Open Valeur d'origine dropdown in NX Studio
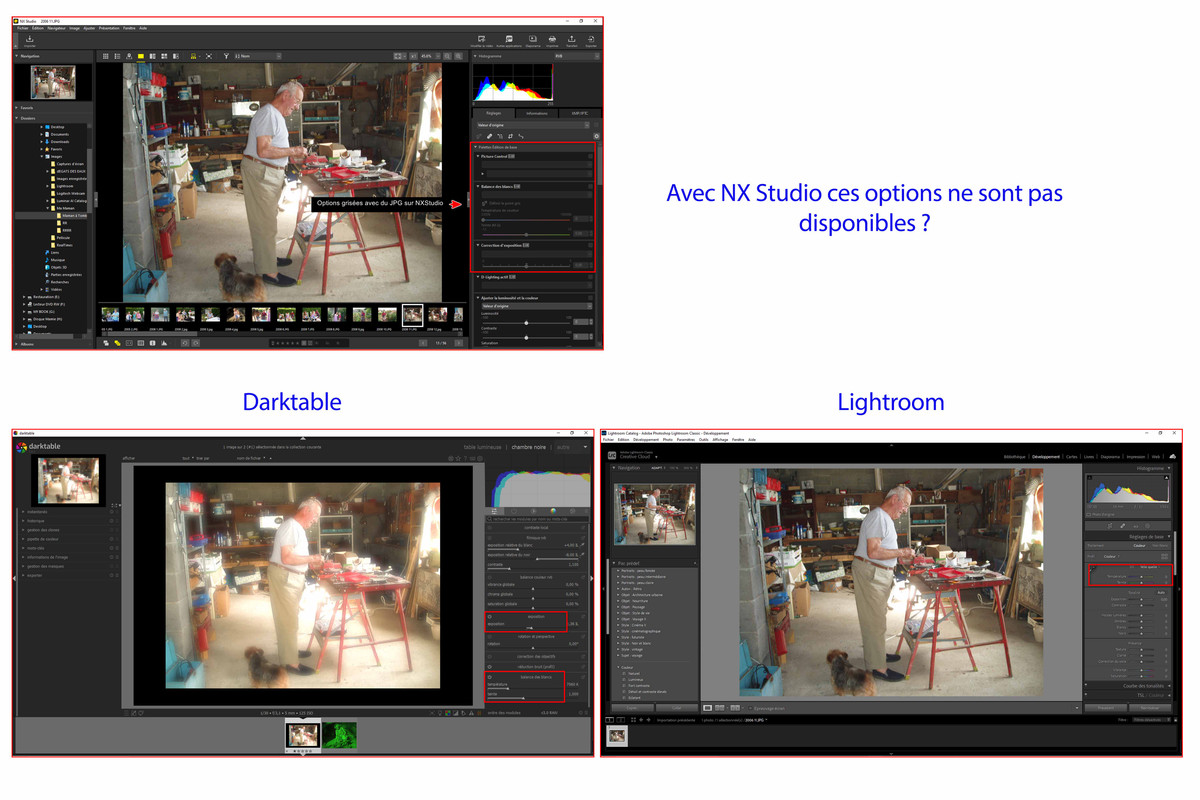Viewport: 1200px width, 800px height. 533,125
